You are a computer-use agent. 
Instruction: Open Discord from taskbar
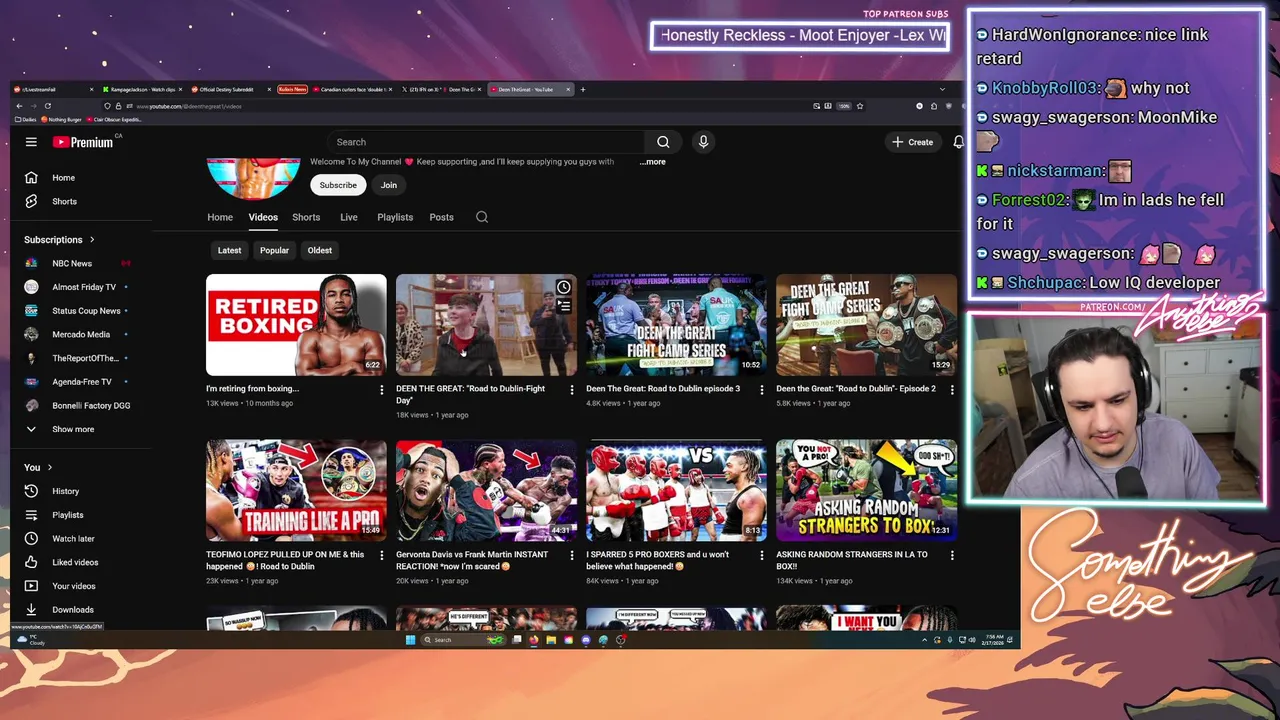586,640
